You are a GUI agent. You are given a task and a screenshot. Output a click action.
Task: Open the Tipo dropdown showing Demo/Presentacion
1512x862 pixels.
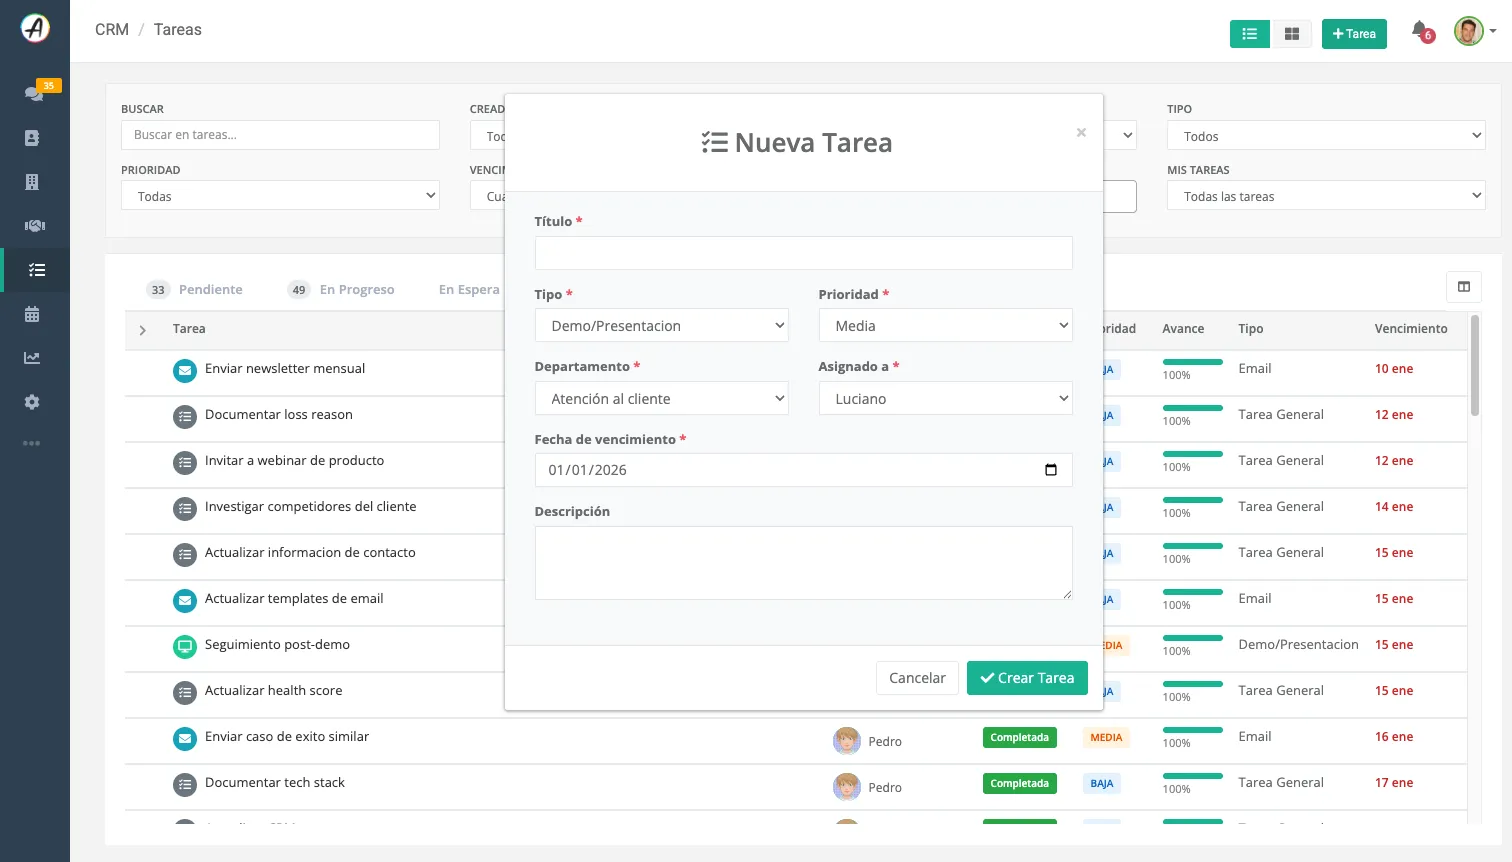pos(661,326)
